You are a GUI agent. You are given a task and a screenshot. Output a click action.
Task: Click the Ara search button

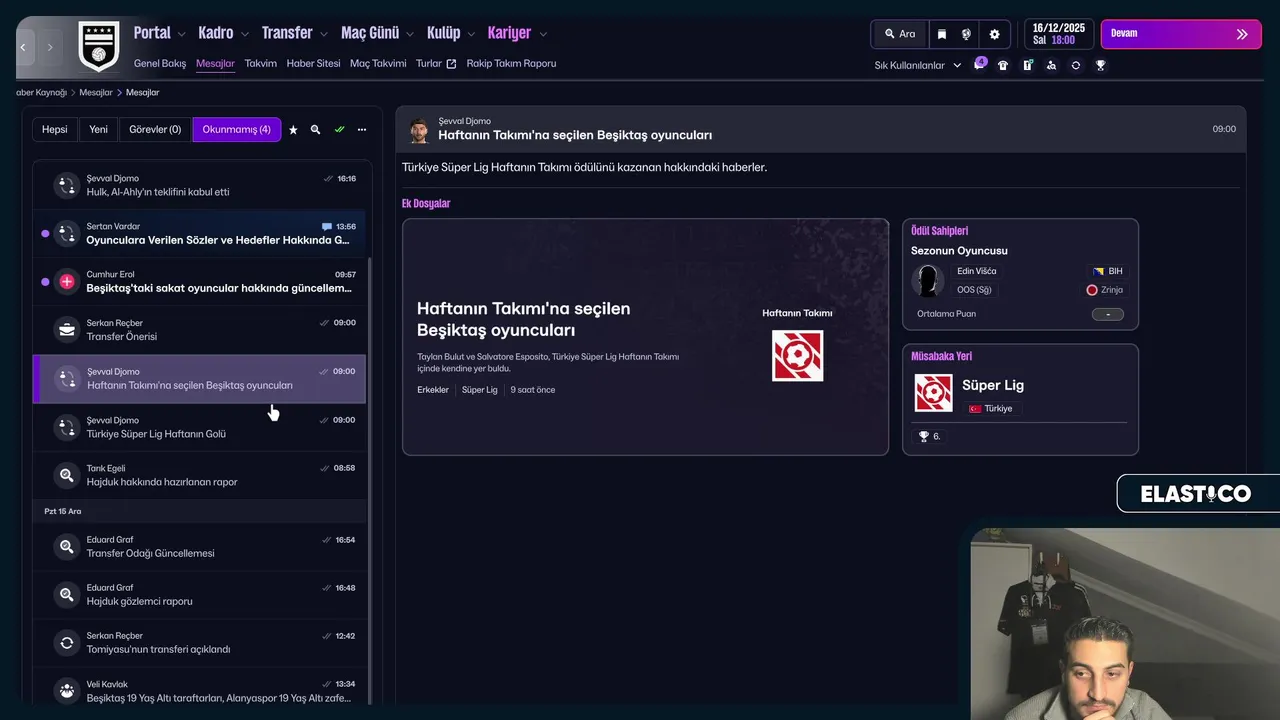(x=900, y=34)
